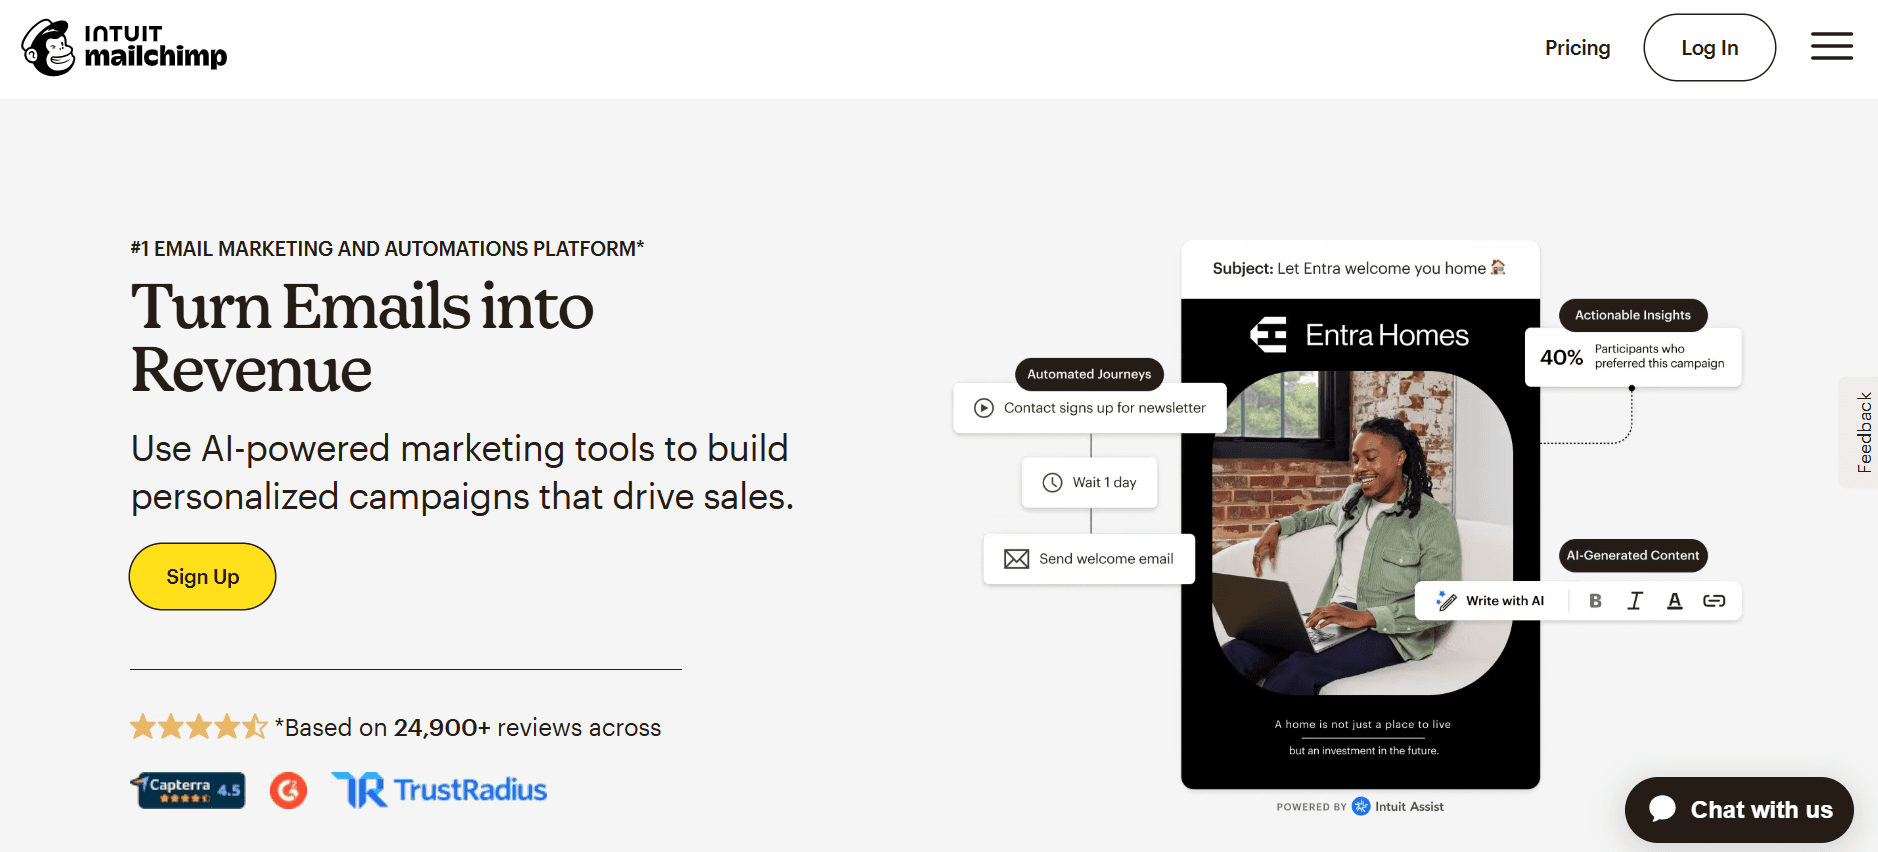
Task: Click the yellow Sign Up button
Action: coord(202,576)
